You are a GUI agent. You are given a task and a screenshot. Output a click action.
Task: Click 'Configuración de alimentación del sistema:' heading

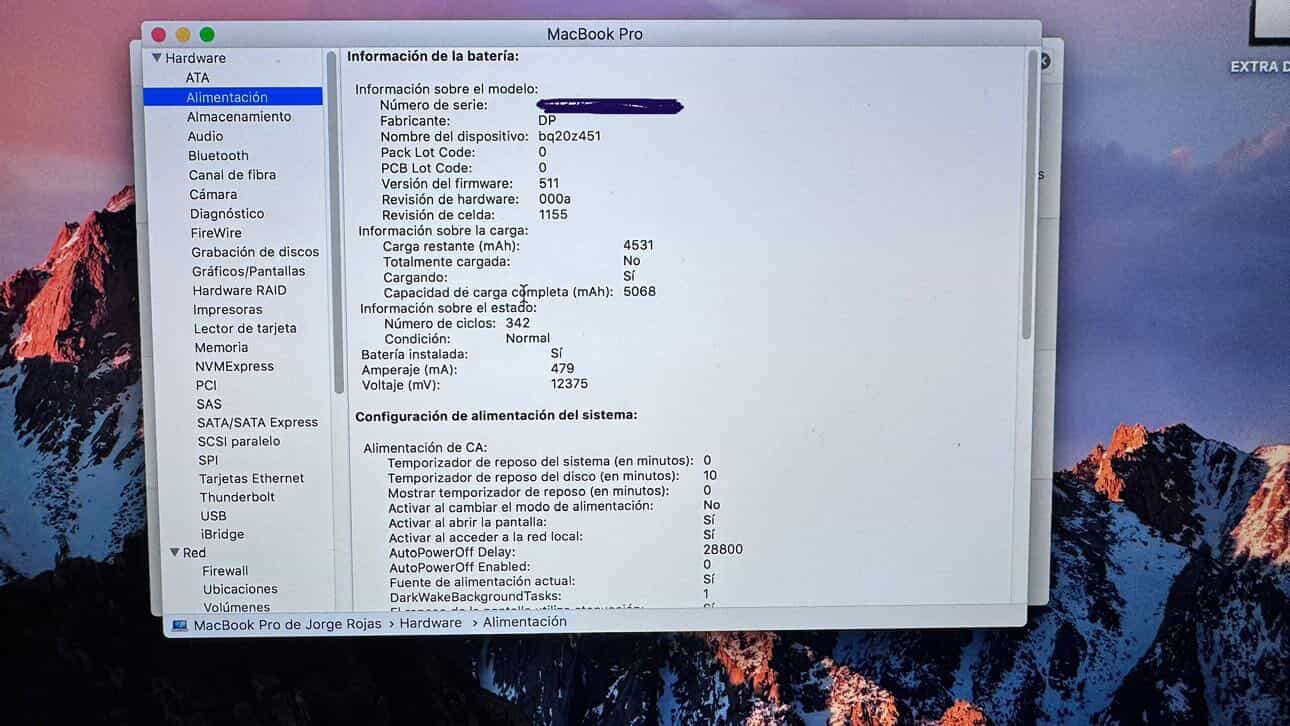point(496,415)
